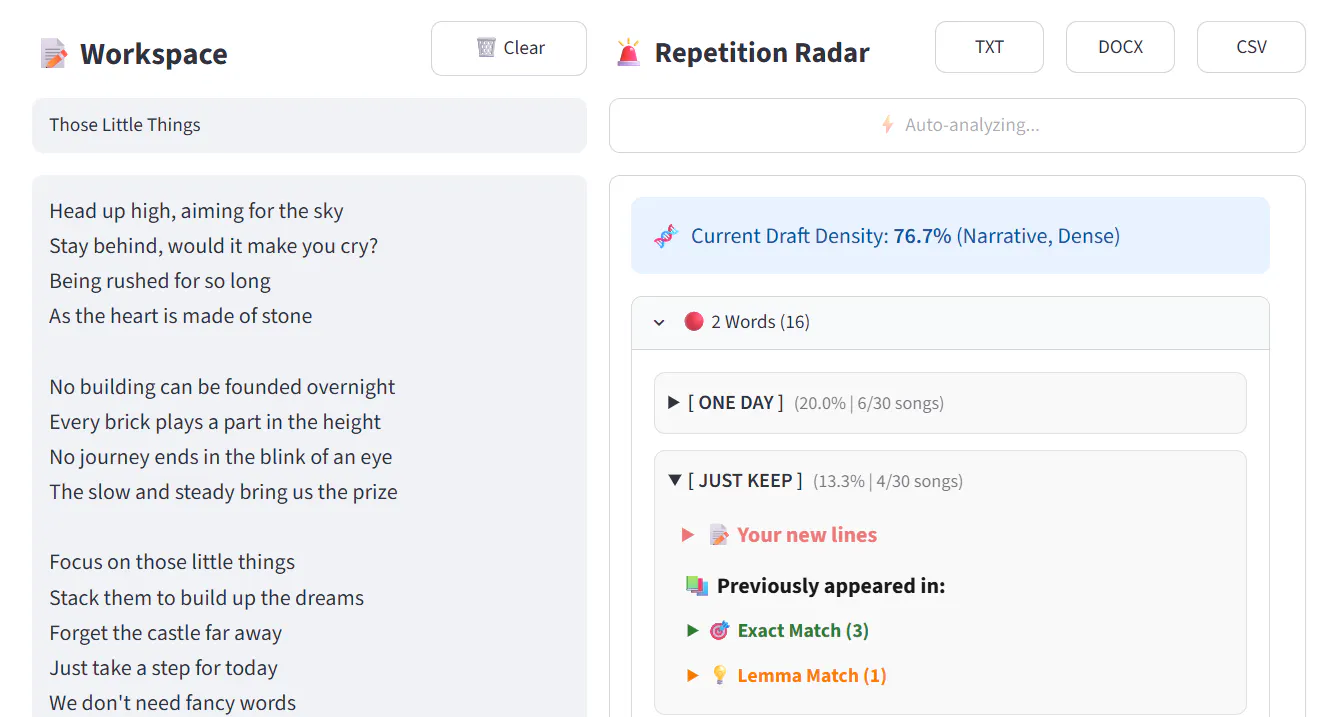This screenshot has width=1317, height=717.
Task: Click the line 'Forget the castle far away'
Action: (166, 633)
